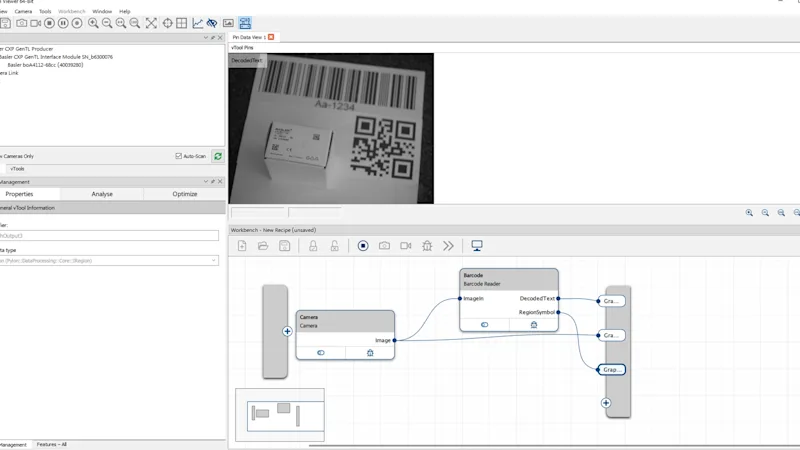Screen dimensions: 800x450
Task: Click the green refresh devices icon
Action: point(218,156)
